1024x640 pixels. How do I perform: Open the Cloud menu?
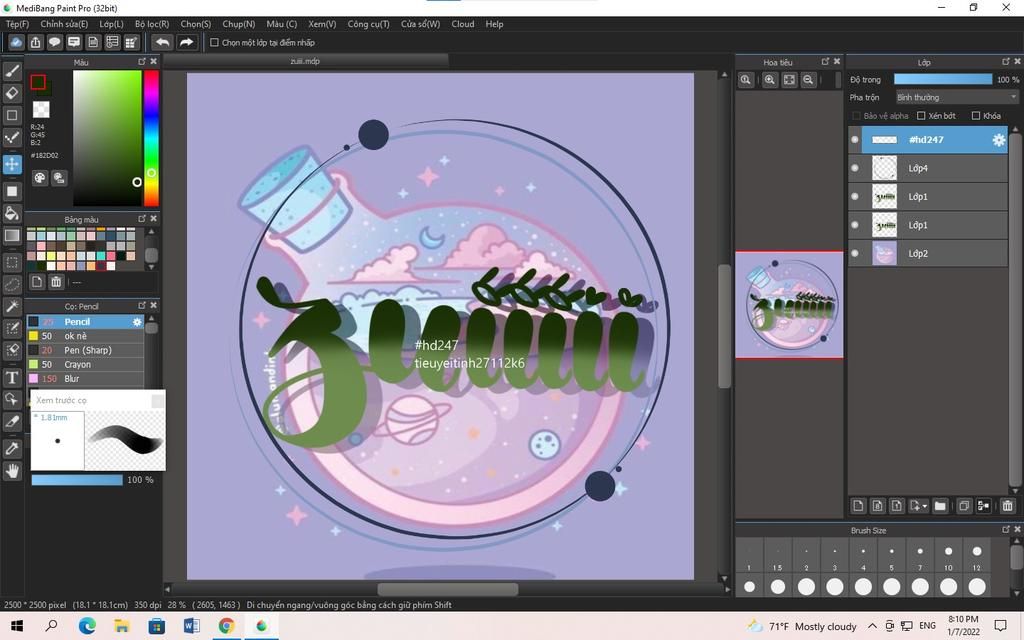463,24
